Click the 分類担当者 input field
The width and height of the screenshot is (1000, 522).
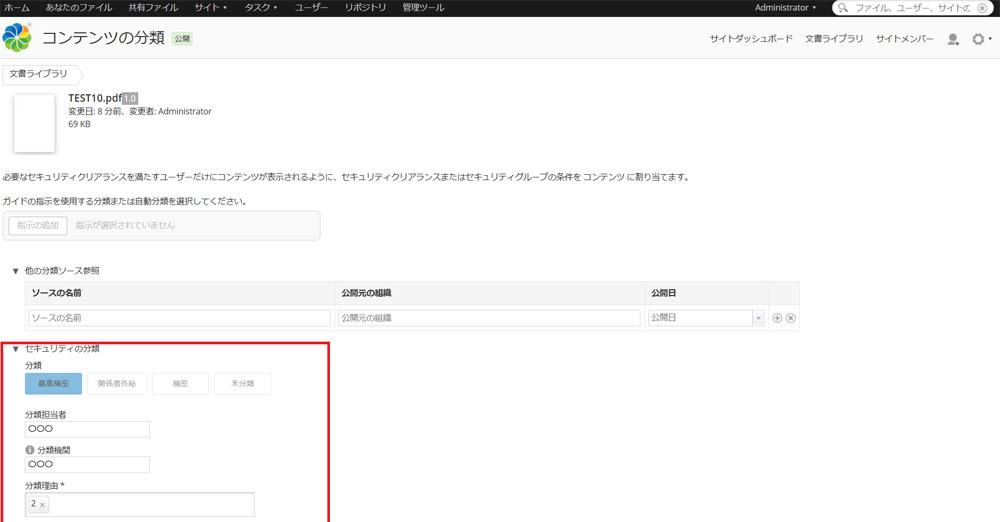[x=87, y=429]
